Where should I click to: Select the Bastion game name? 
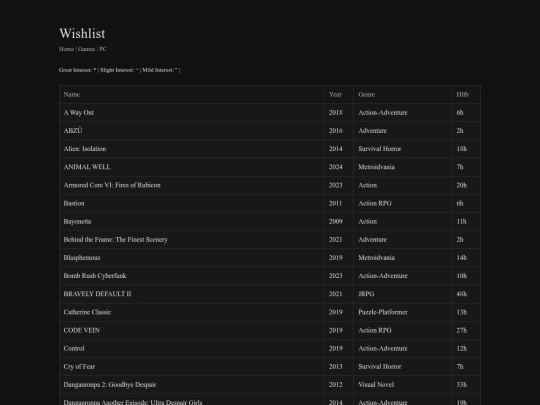click(74, 203)
